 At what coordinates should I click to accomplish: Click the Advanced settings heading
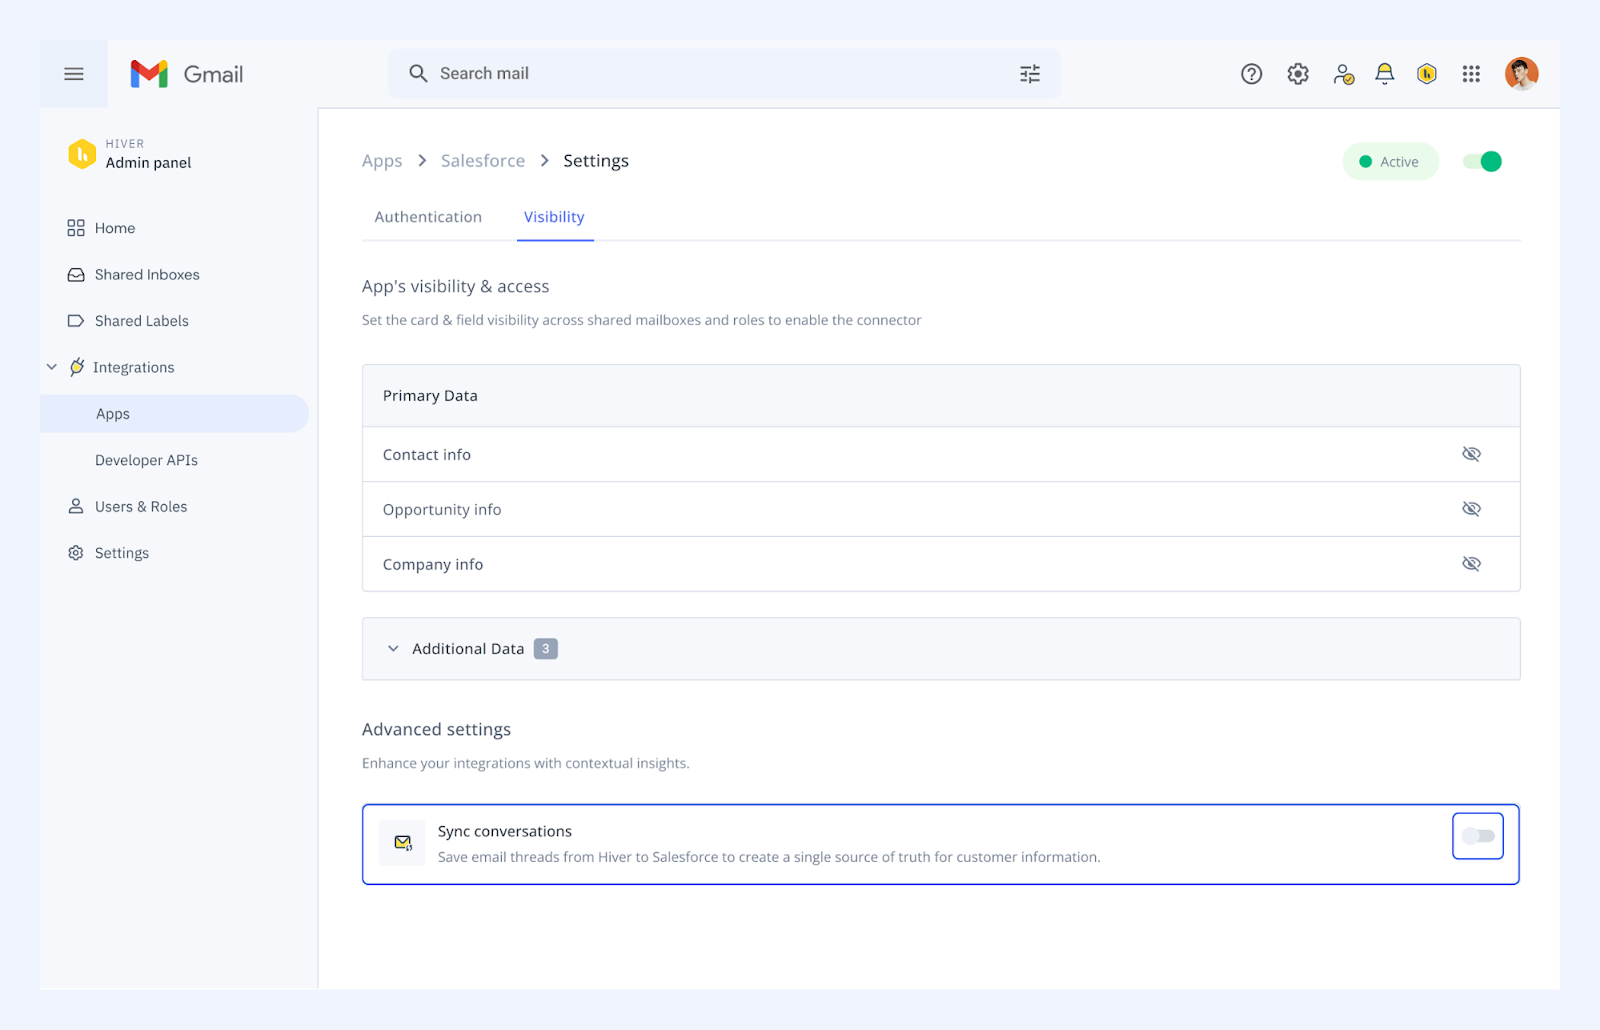click(x=436, y=730)
